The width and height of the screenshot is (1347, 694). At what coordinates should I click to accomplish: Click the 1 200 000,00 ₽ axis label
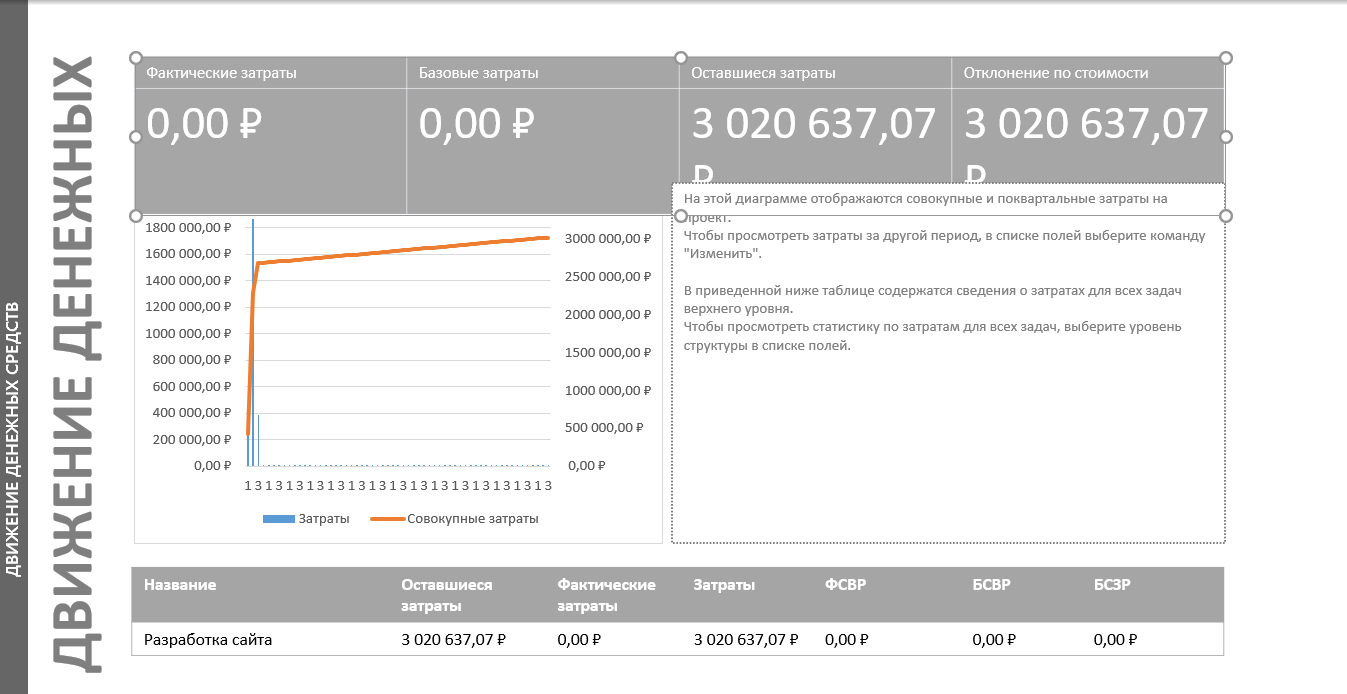click(189, 306)
